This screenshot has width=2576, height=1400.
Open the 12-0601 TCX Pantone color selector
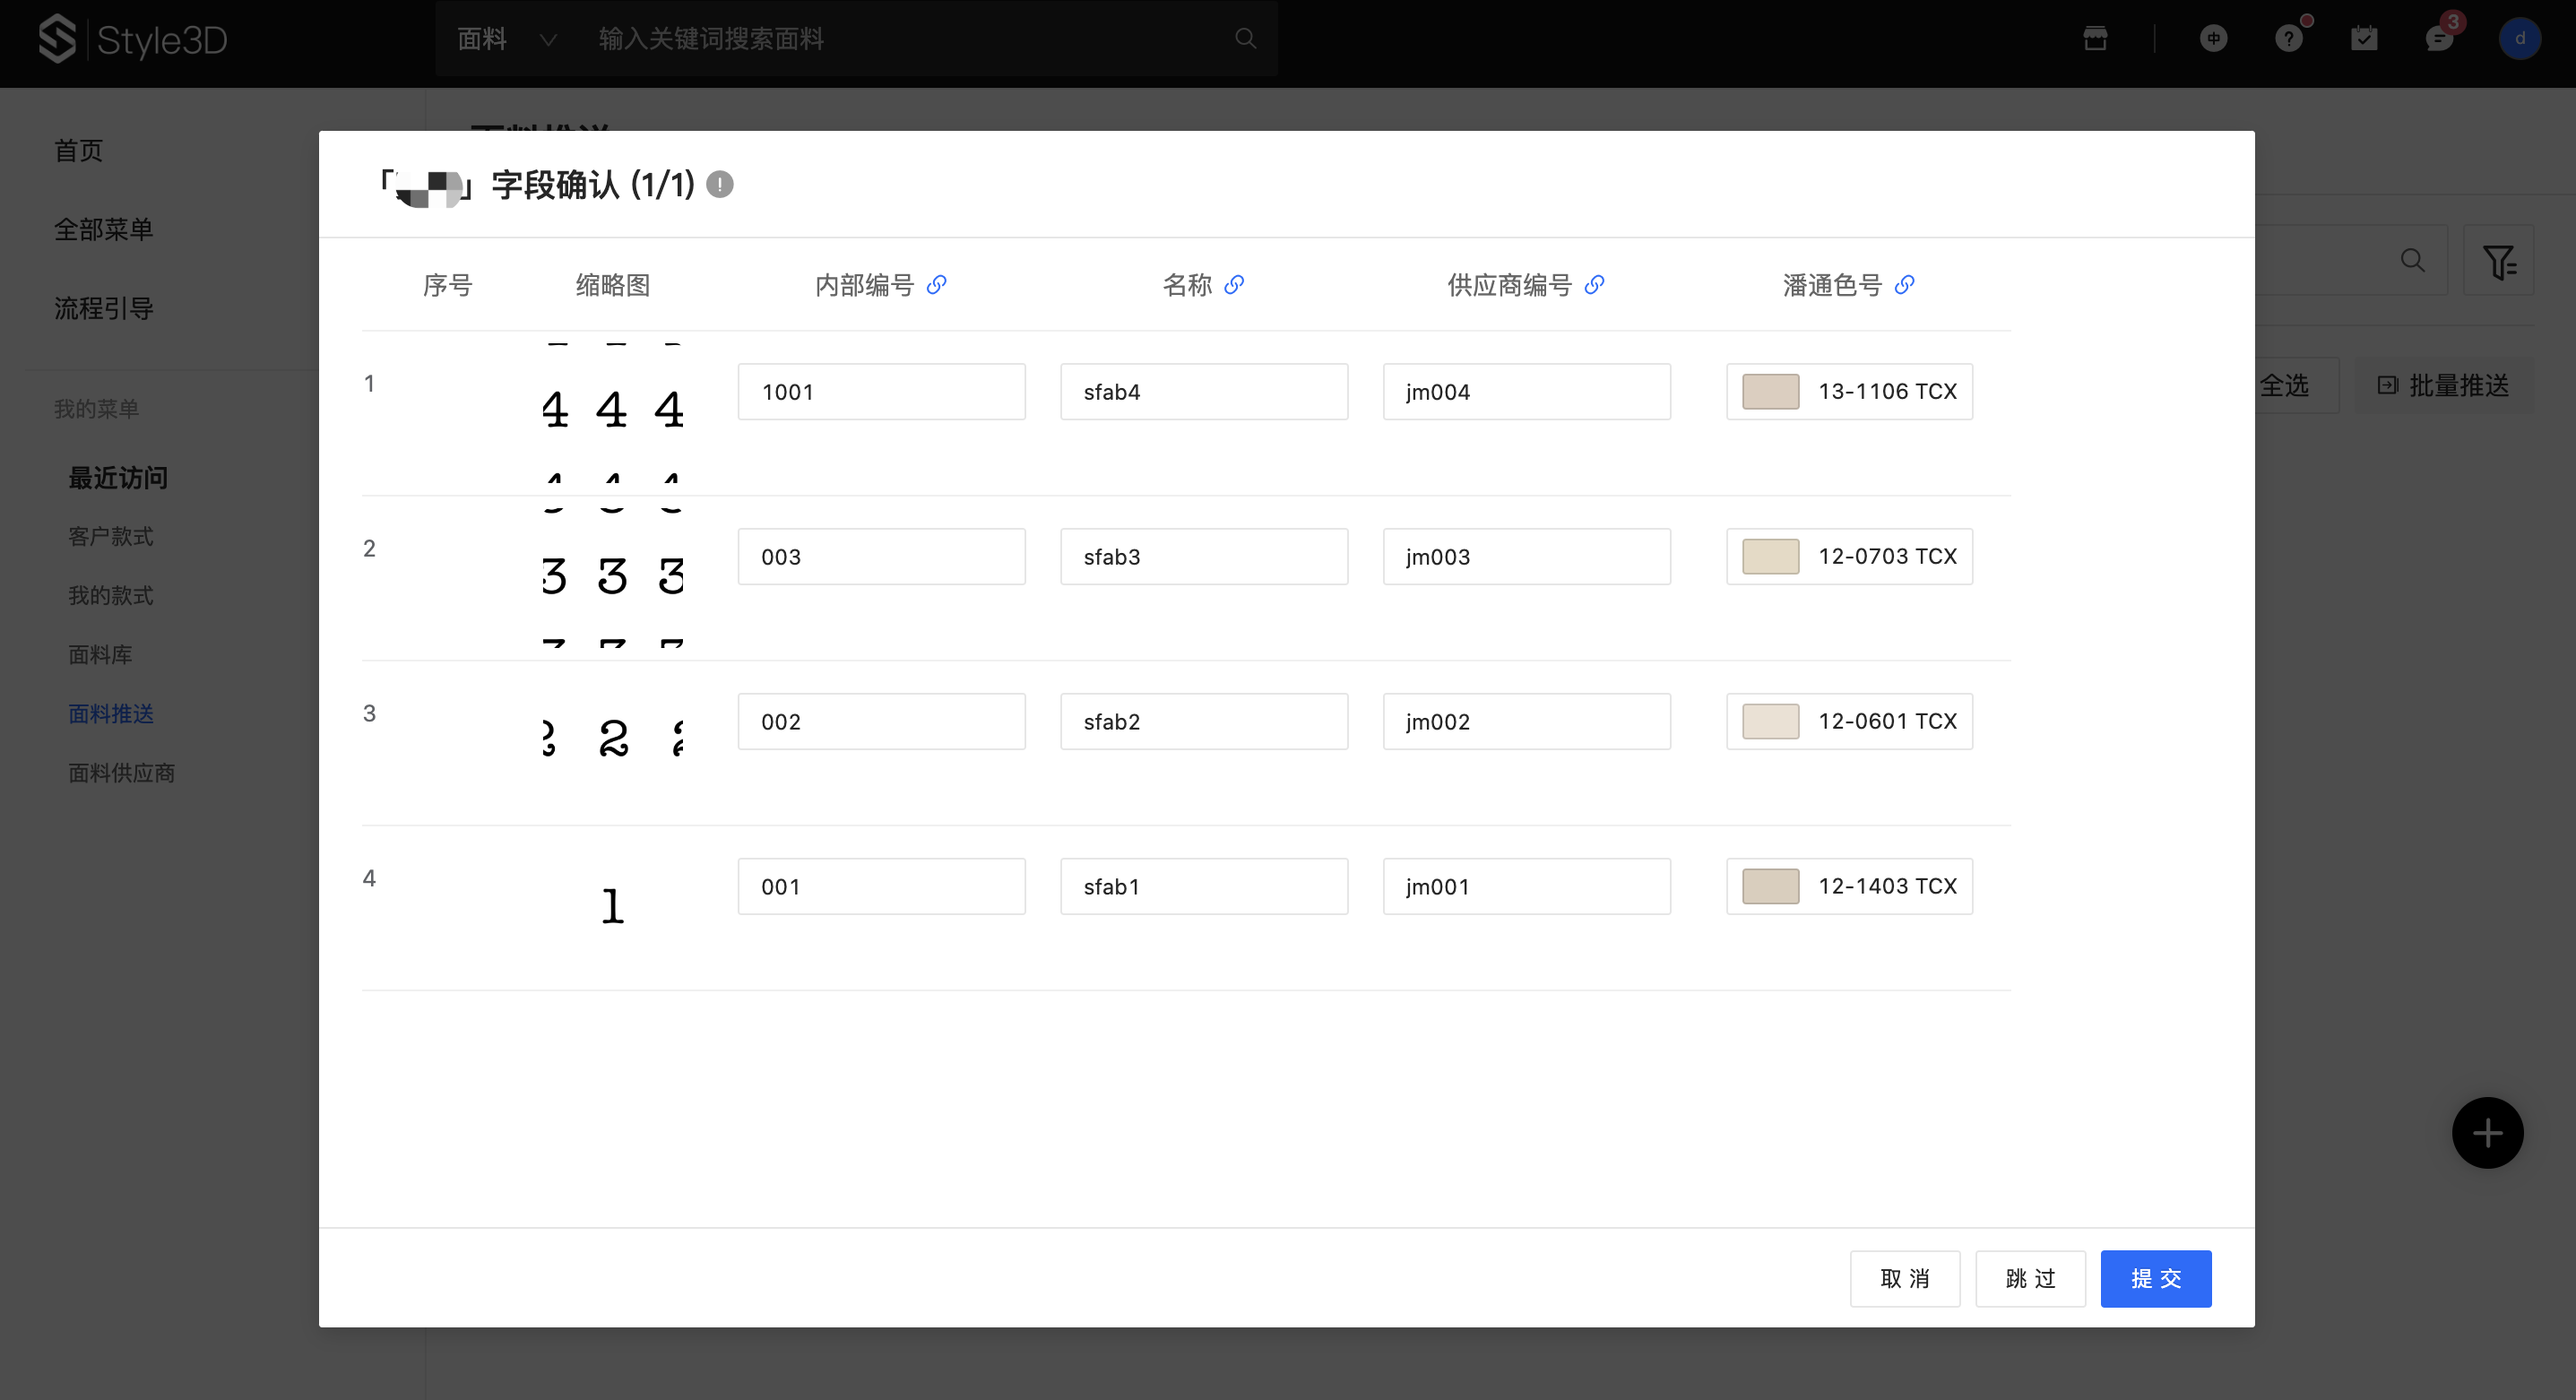(1849, 722)
